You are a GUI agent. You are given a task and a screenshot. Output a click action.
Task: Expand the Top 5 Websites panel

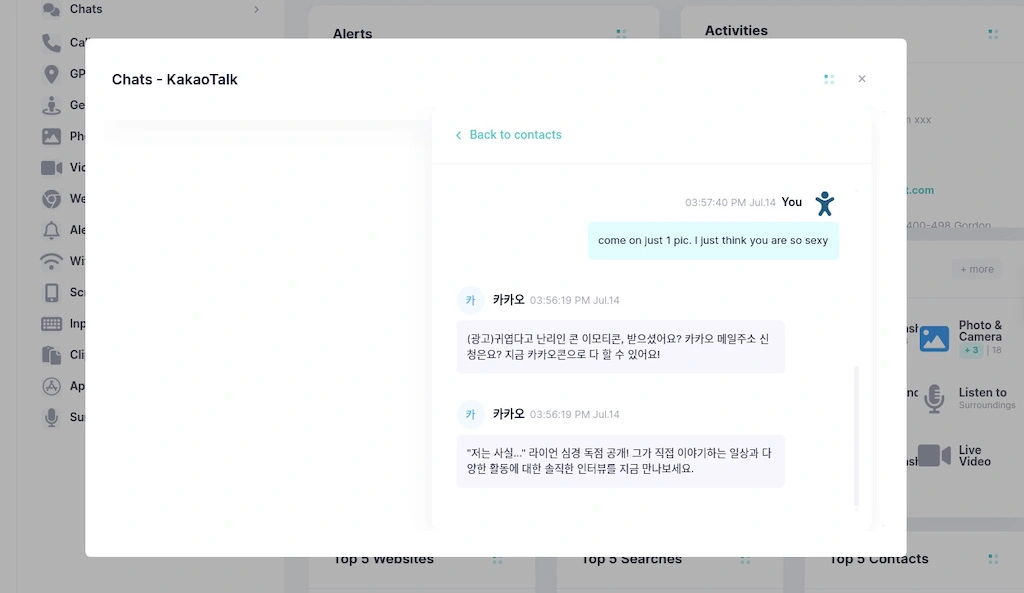(497, 560)
